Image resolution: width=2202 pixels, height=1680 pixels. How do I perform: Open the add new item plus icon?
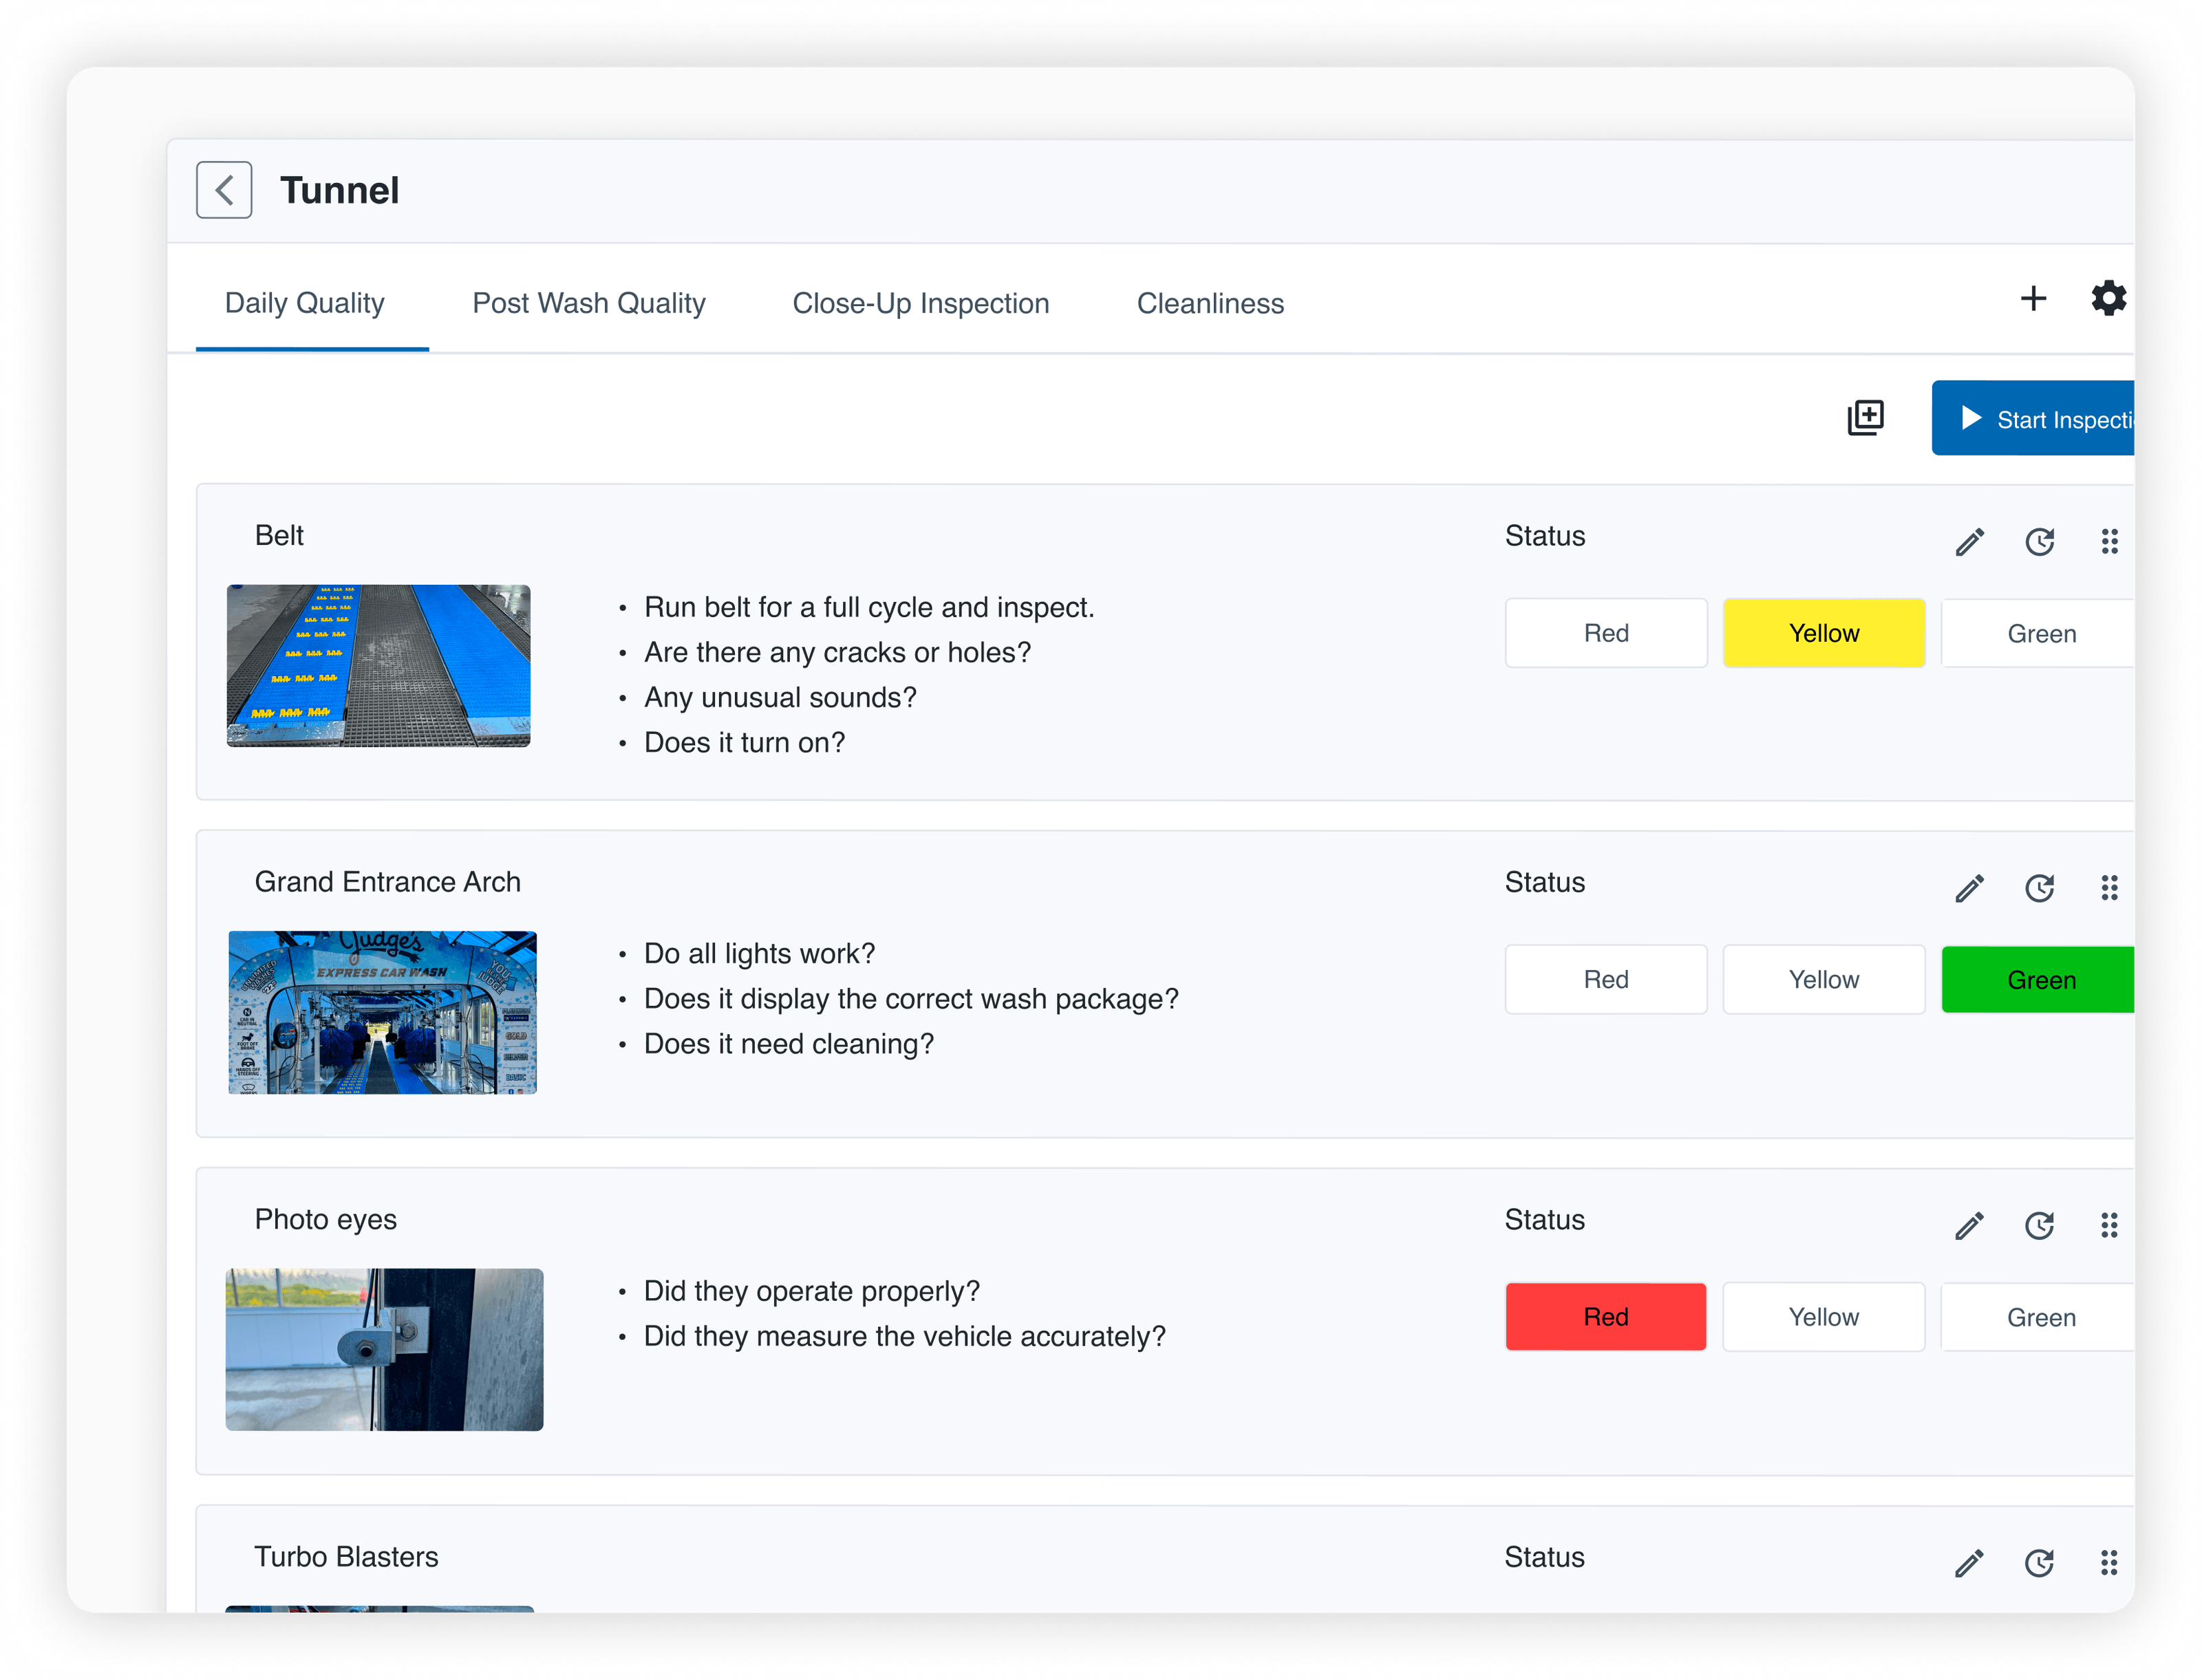[2032, 299]
